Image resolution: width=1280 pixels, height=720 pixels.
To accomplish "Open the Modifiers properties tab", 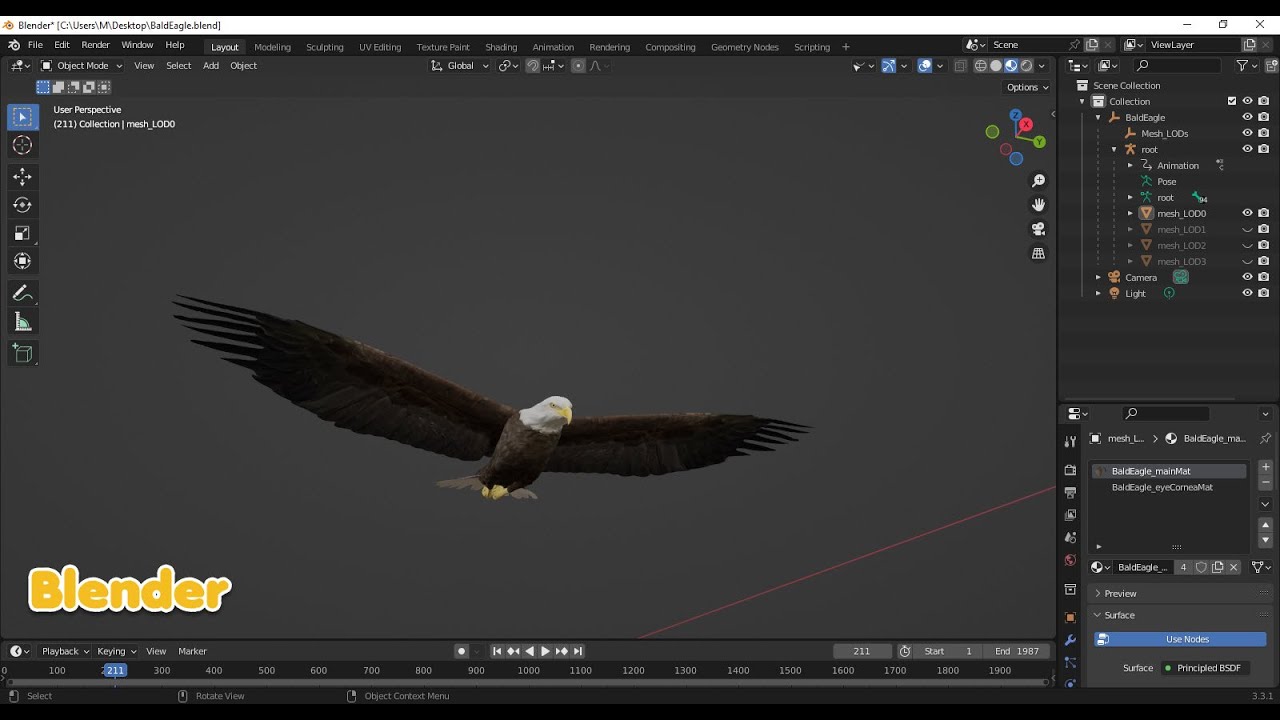I will click(1070, 640).
